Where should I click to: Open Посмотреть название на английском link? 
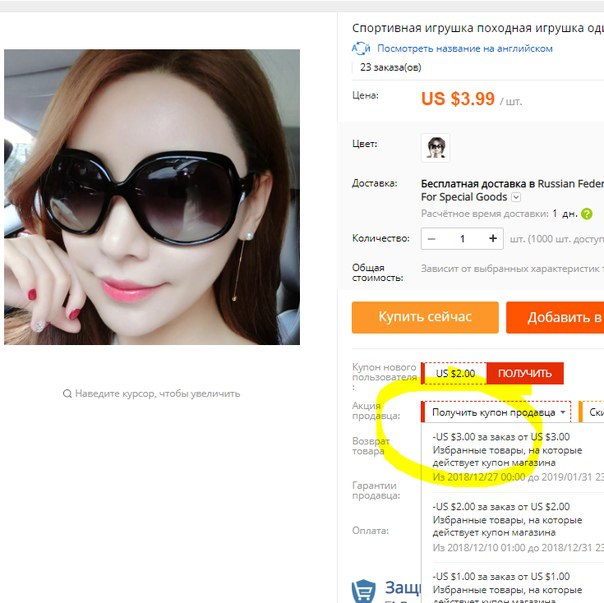click(465, 49)
